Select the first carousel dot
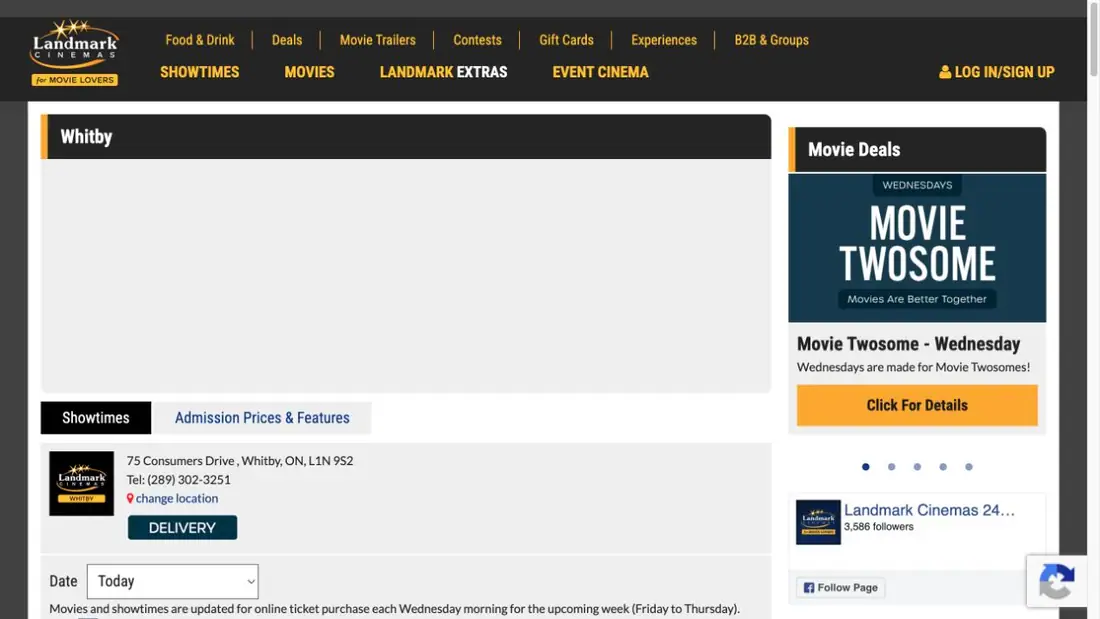This screenshot has width=1100, height=619. pyautogui.click(x=866, y=467)
